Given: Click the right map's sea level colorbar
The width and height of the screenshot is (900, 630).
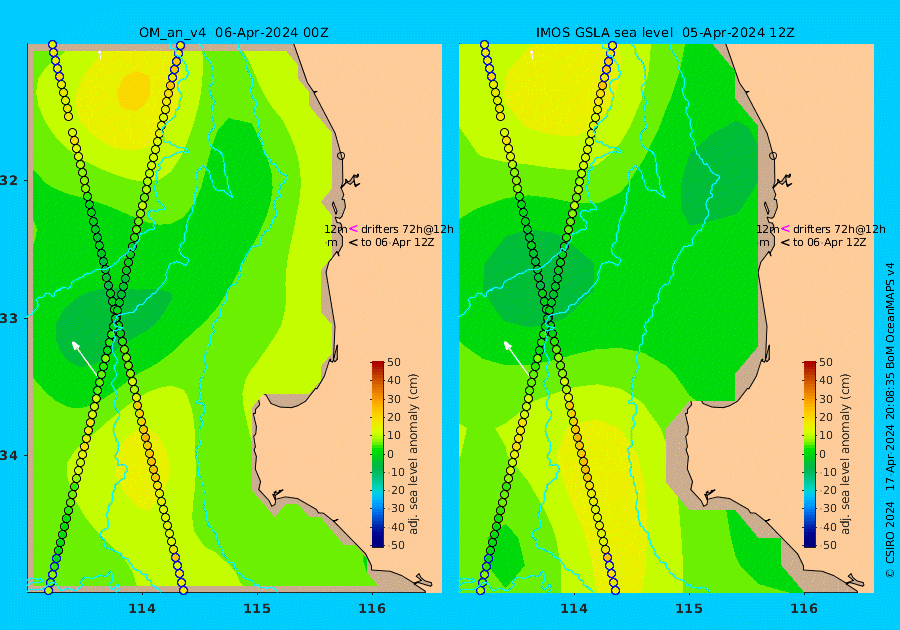Looking at the screenshot, I should pos(809,454).
